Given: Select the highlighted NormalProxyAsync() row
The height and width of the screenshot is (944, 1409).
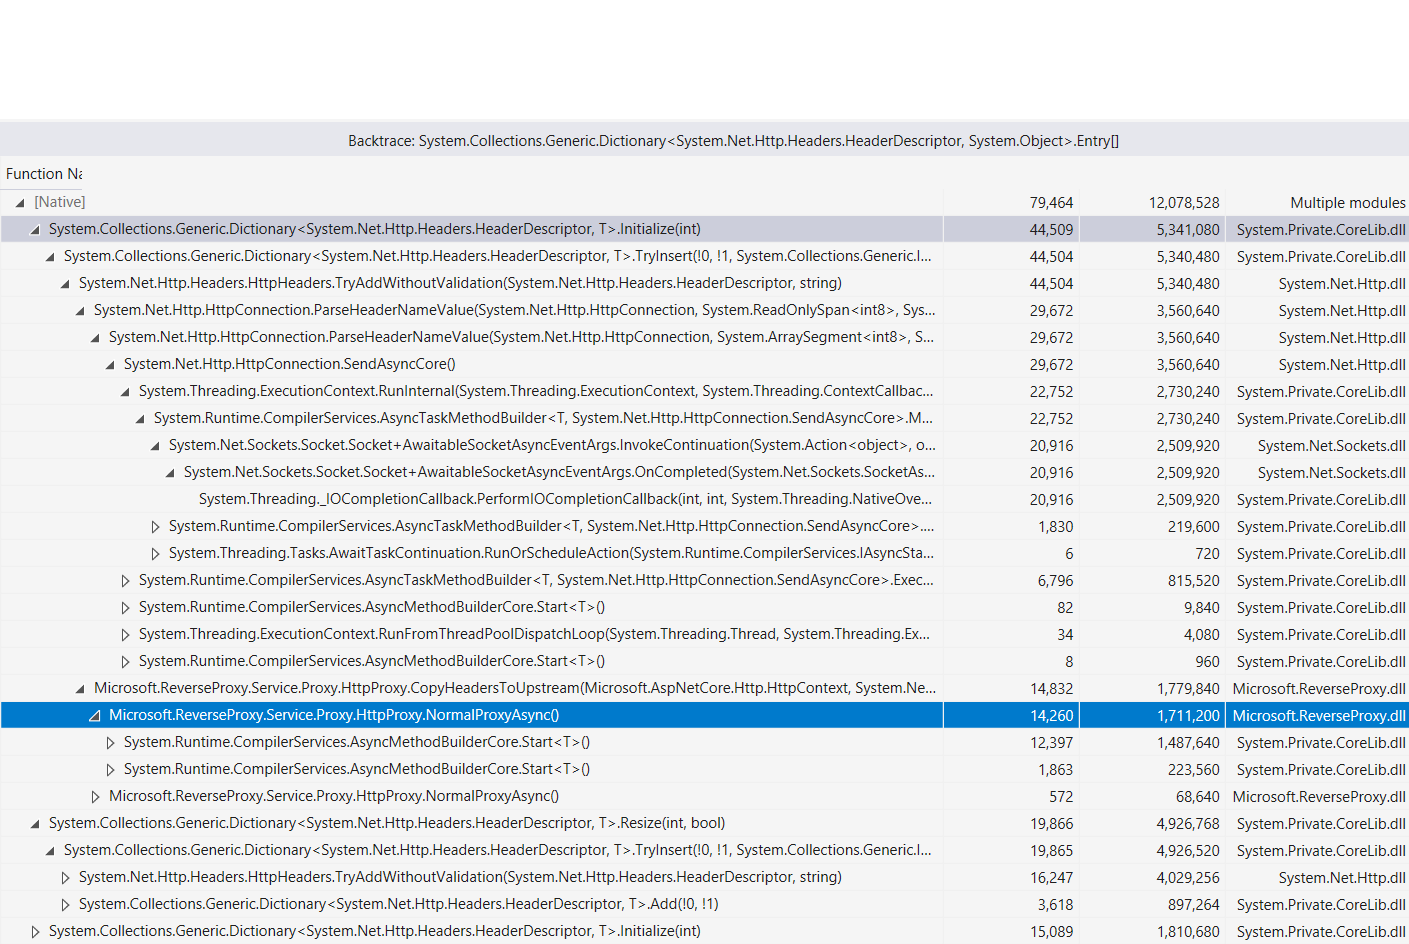Looking at the screenshot, I should (400, 715).
